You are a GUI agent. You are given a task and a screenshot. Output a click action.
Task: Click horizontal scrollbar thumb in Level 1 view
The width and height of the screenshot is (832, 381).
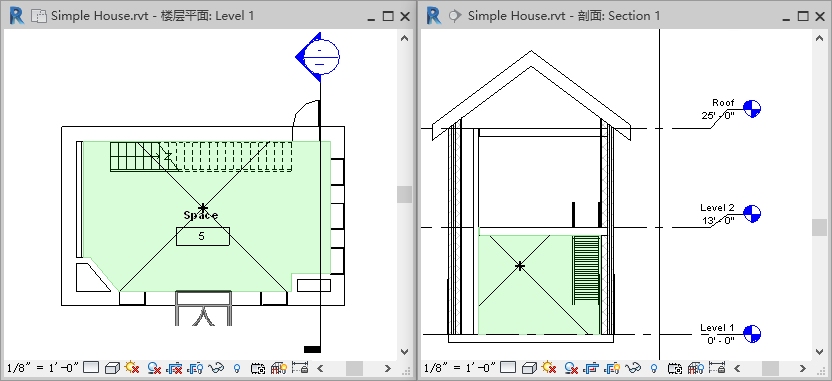[x=354, y=368]
